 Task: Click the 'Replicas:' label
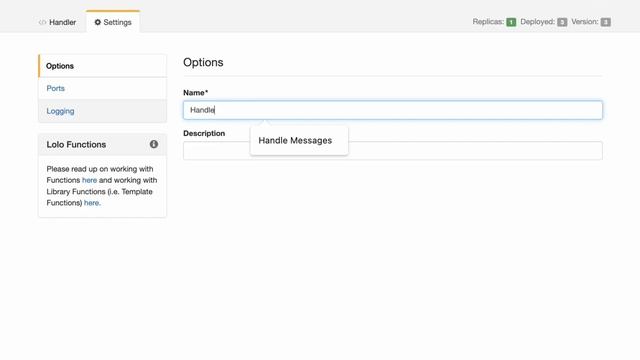click(x=488, y=22)
